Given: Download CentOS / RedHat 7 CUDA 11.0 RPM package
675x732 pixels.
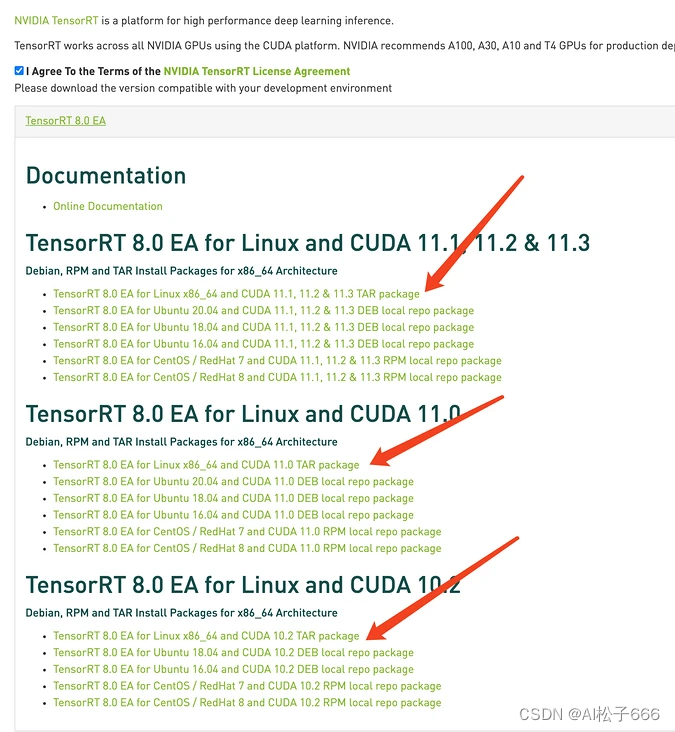Looking at the screenshot, I should (247, 532).
